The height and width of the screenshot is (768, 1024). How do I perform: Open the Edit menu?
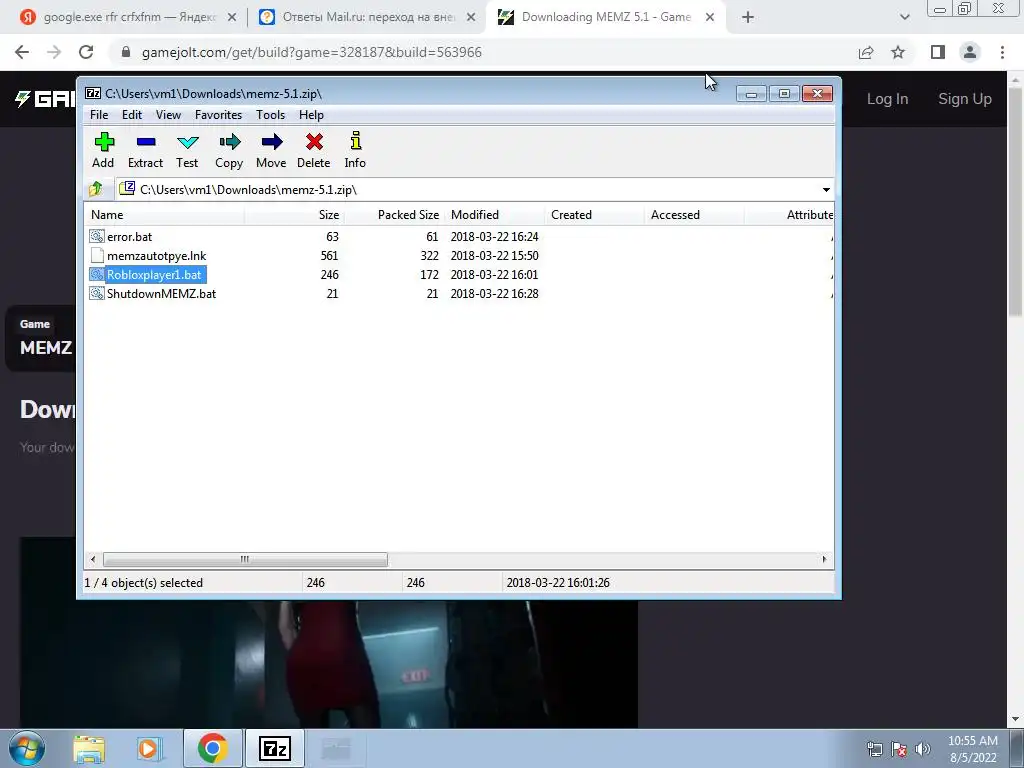(132, 115)
